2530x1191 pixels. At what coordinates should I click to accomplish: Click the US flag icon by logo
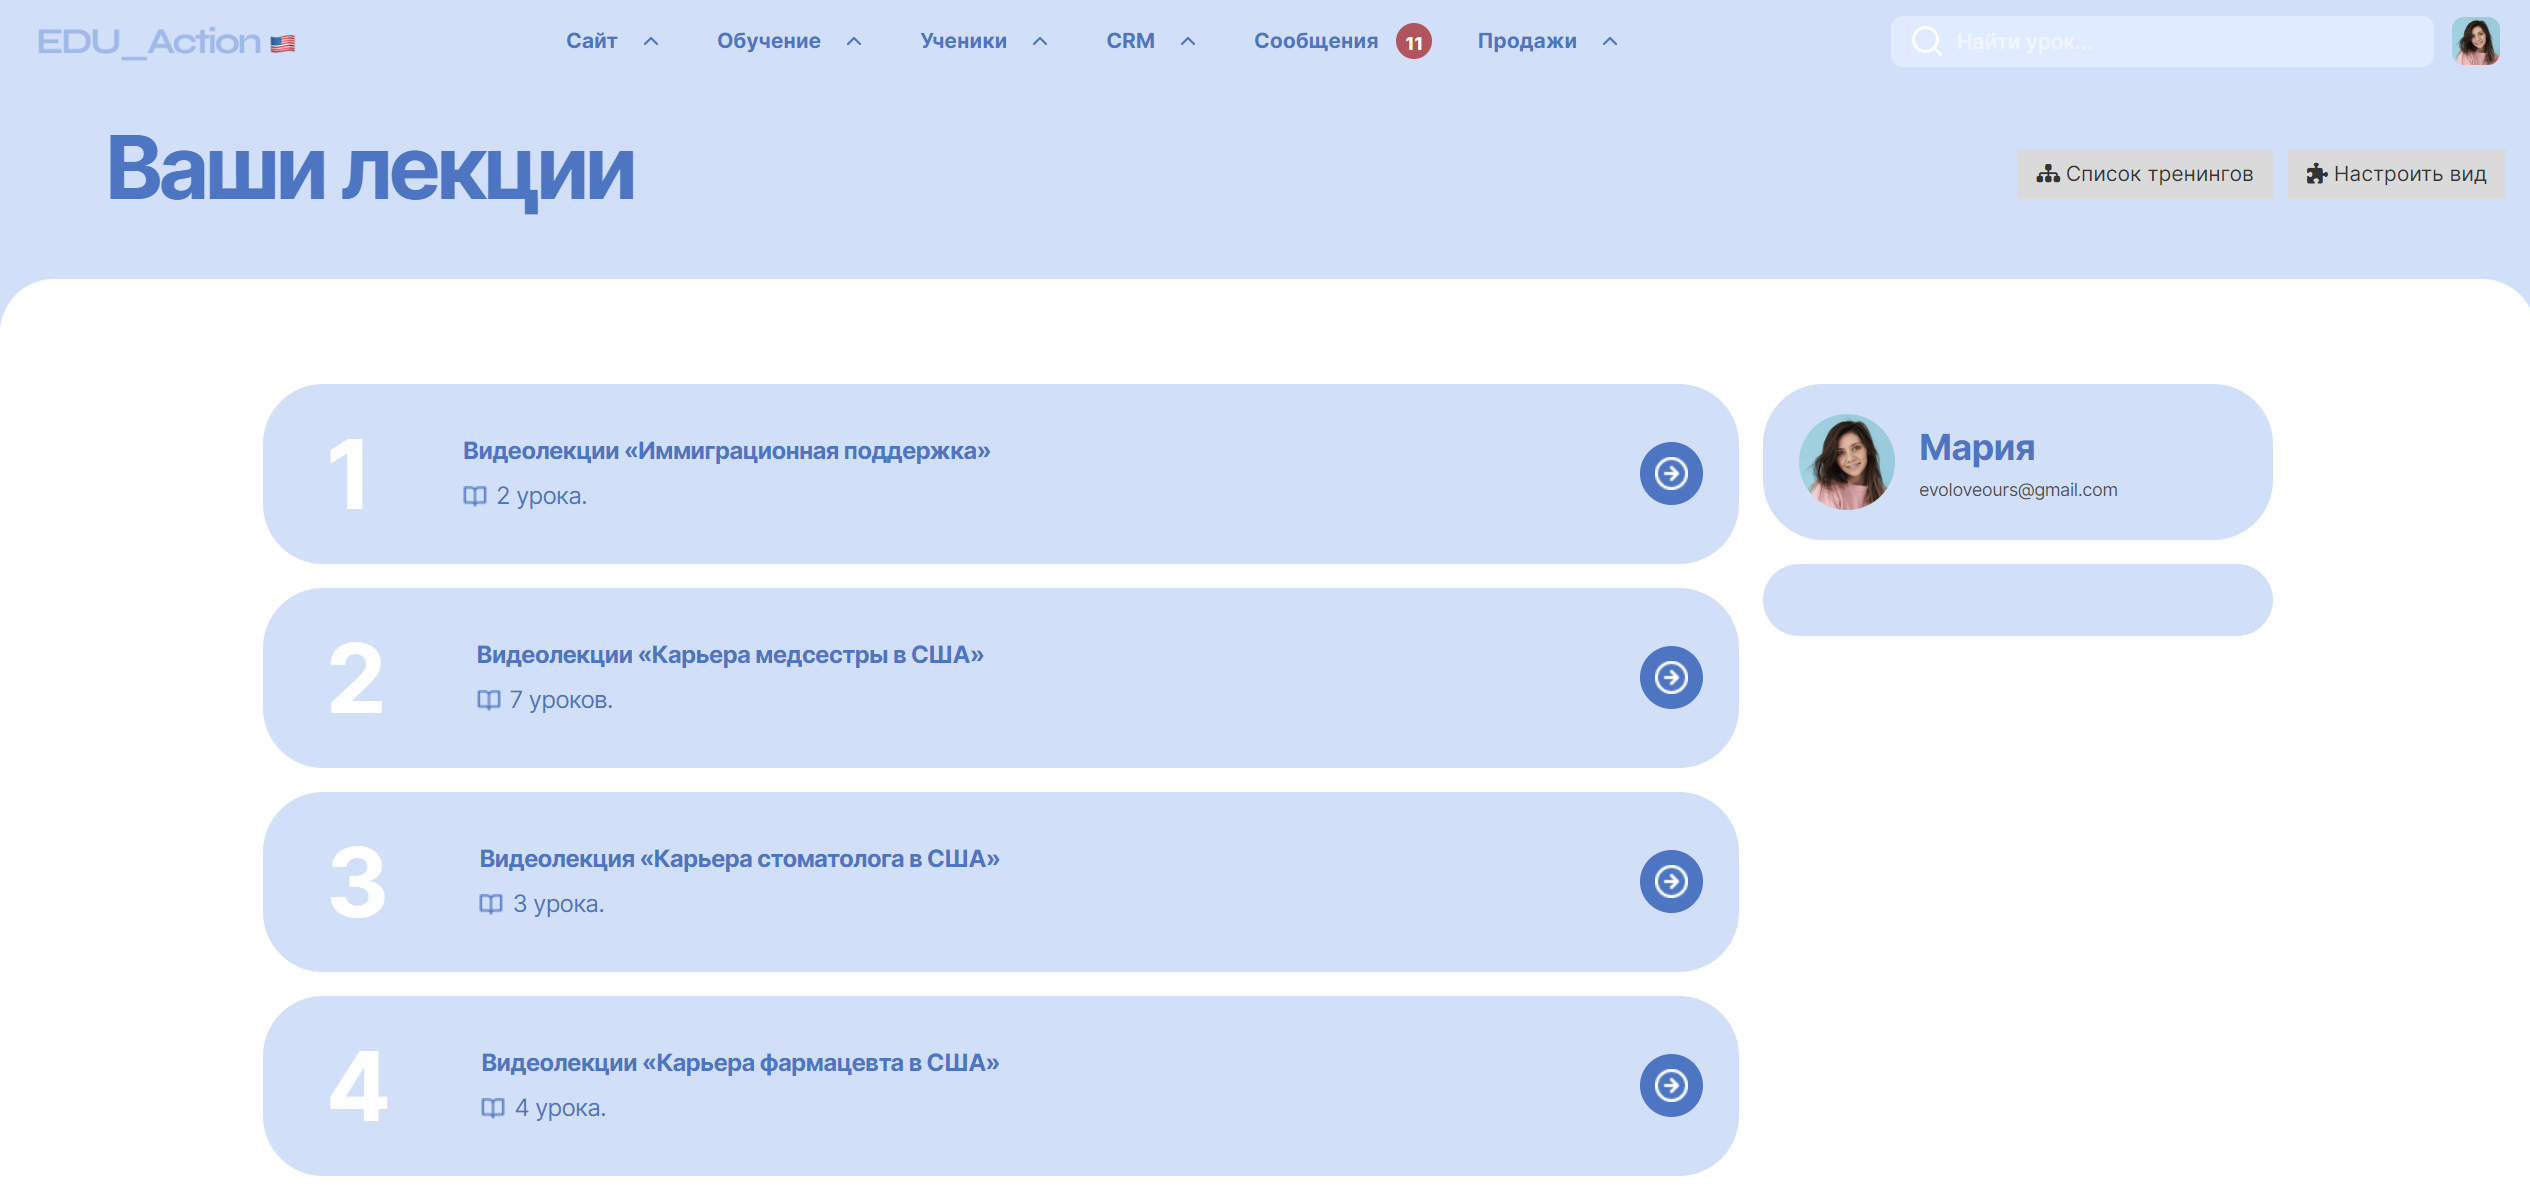point(283,43)
